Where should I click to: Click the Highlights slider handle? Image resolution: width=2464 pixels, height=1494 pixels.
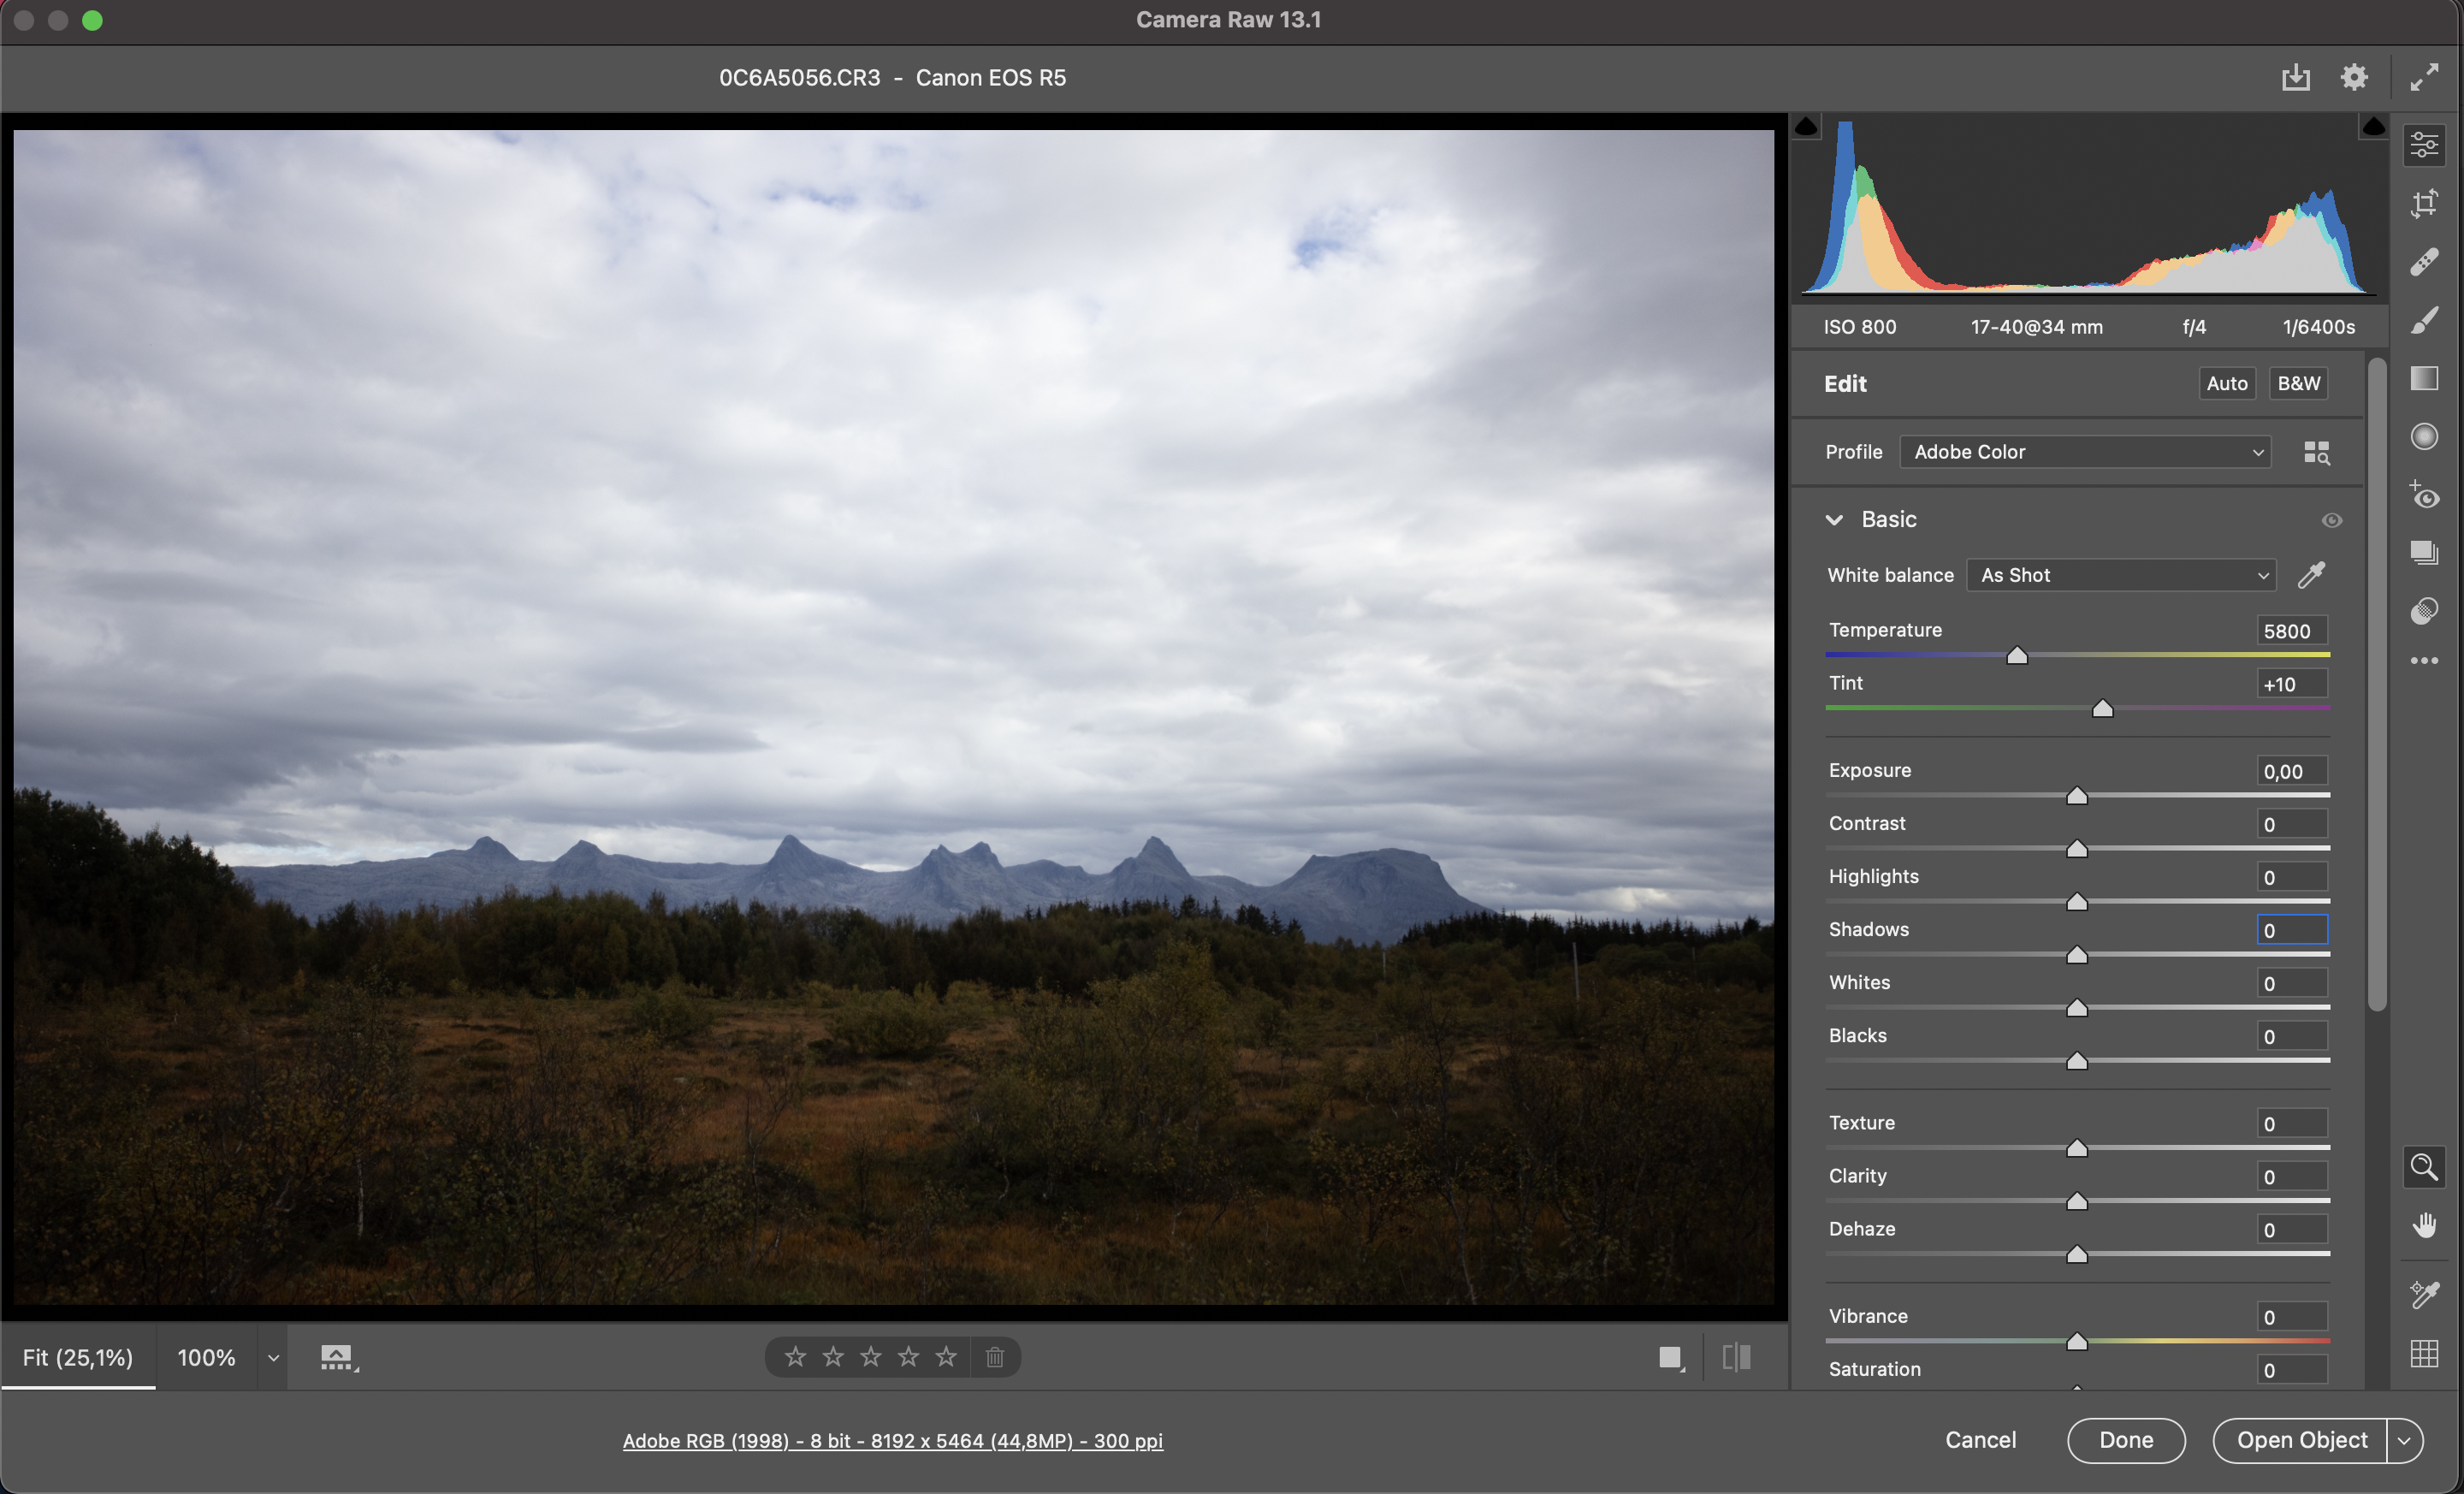(2077, 902)
